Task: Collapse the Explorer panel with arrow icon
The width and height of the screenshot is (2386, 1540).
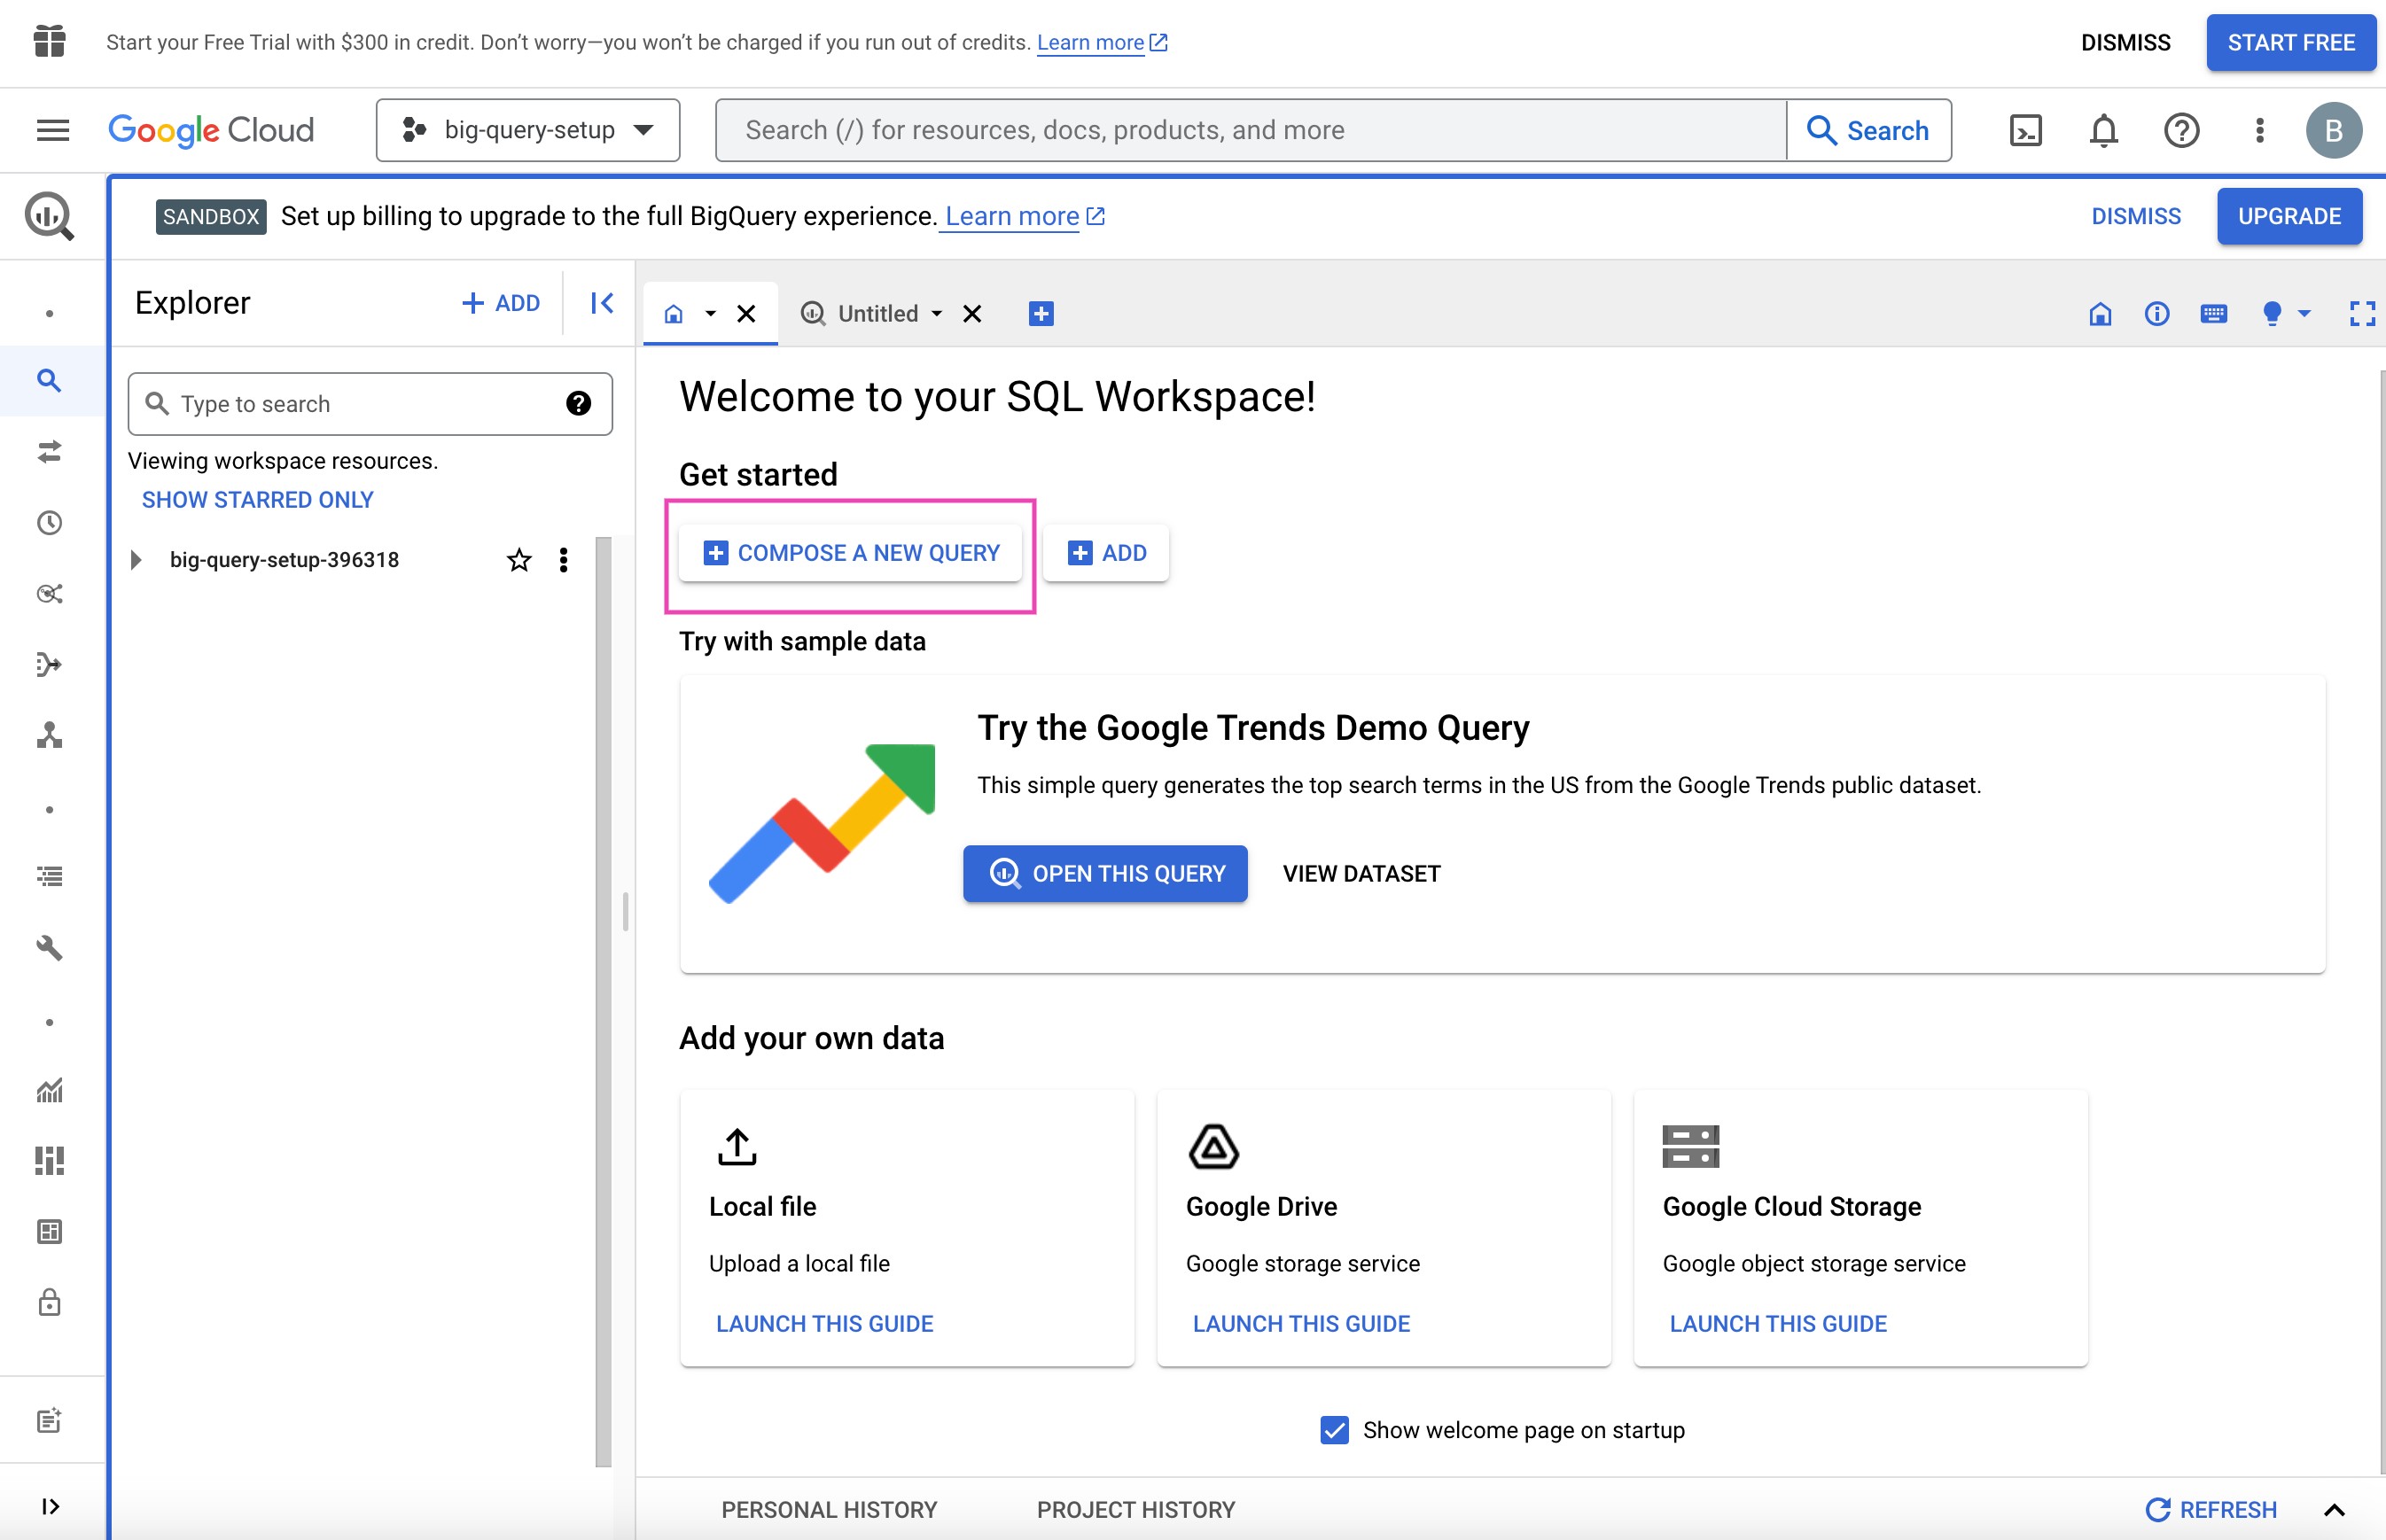Action: [x=601, y=303]
